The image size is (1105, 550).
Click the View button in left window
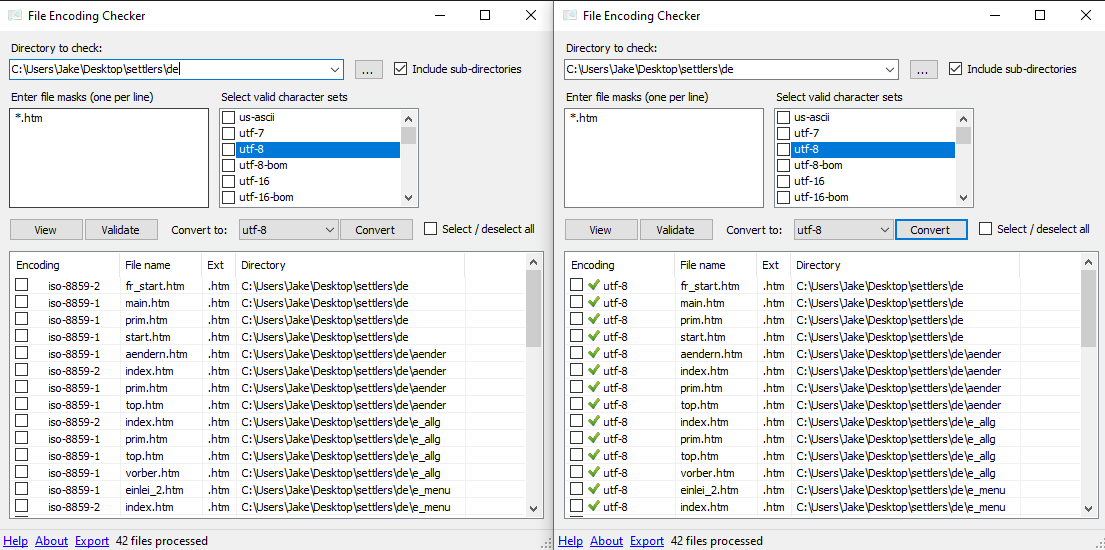[47, 230]
